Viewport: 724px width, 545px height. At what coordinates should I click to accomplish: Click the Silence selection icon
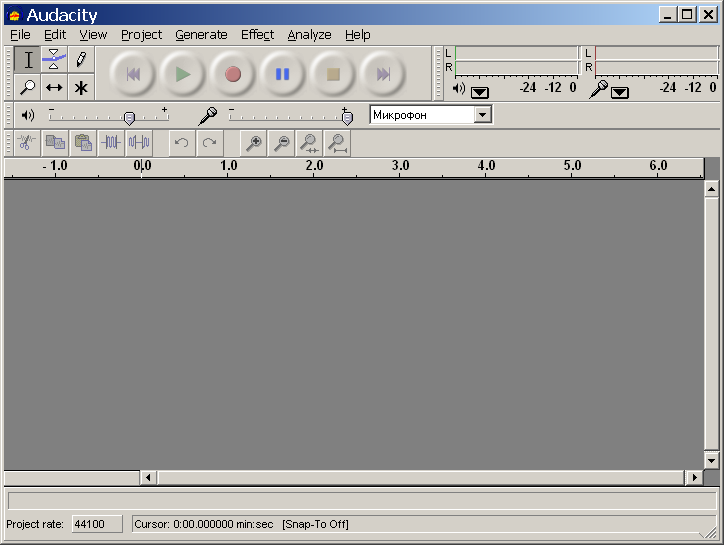[139, 143]
